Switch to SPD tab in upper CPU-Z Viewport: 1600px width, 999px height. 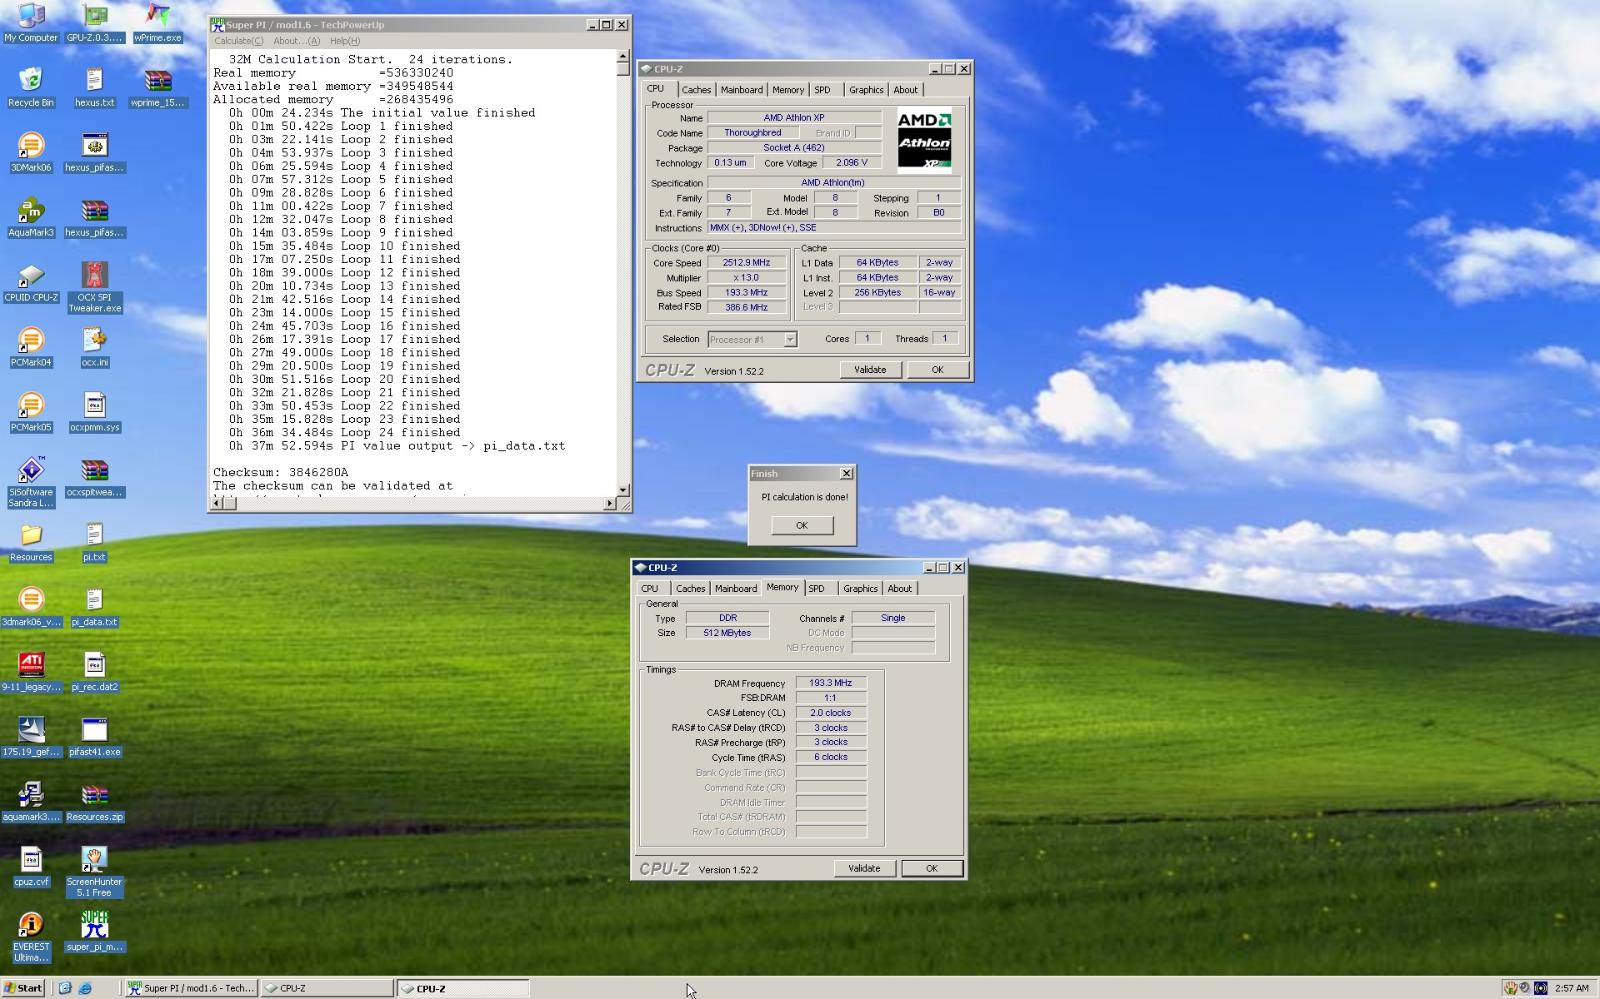[x=822, y=90]
